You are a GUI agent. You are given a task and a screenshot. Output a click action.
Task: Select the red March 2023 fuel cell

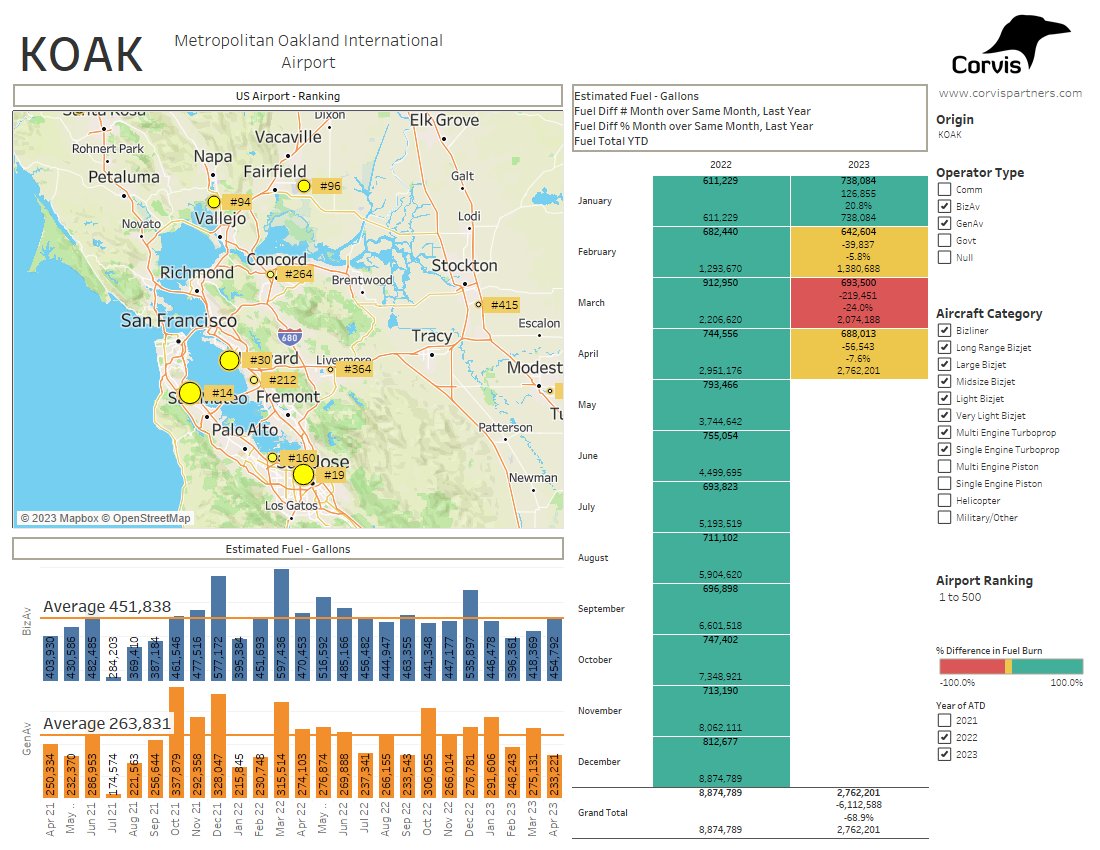point(860,303)
